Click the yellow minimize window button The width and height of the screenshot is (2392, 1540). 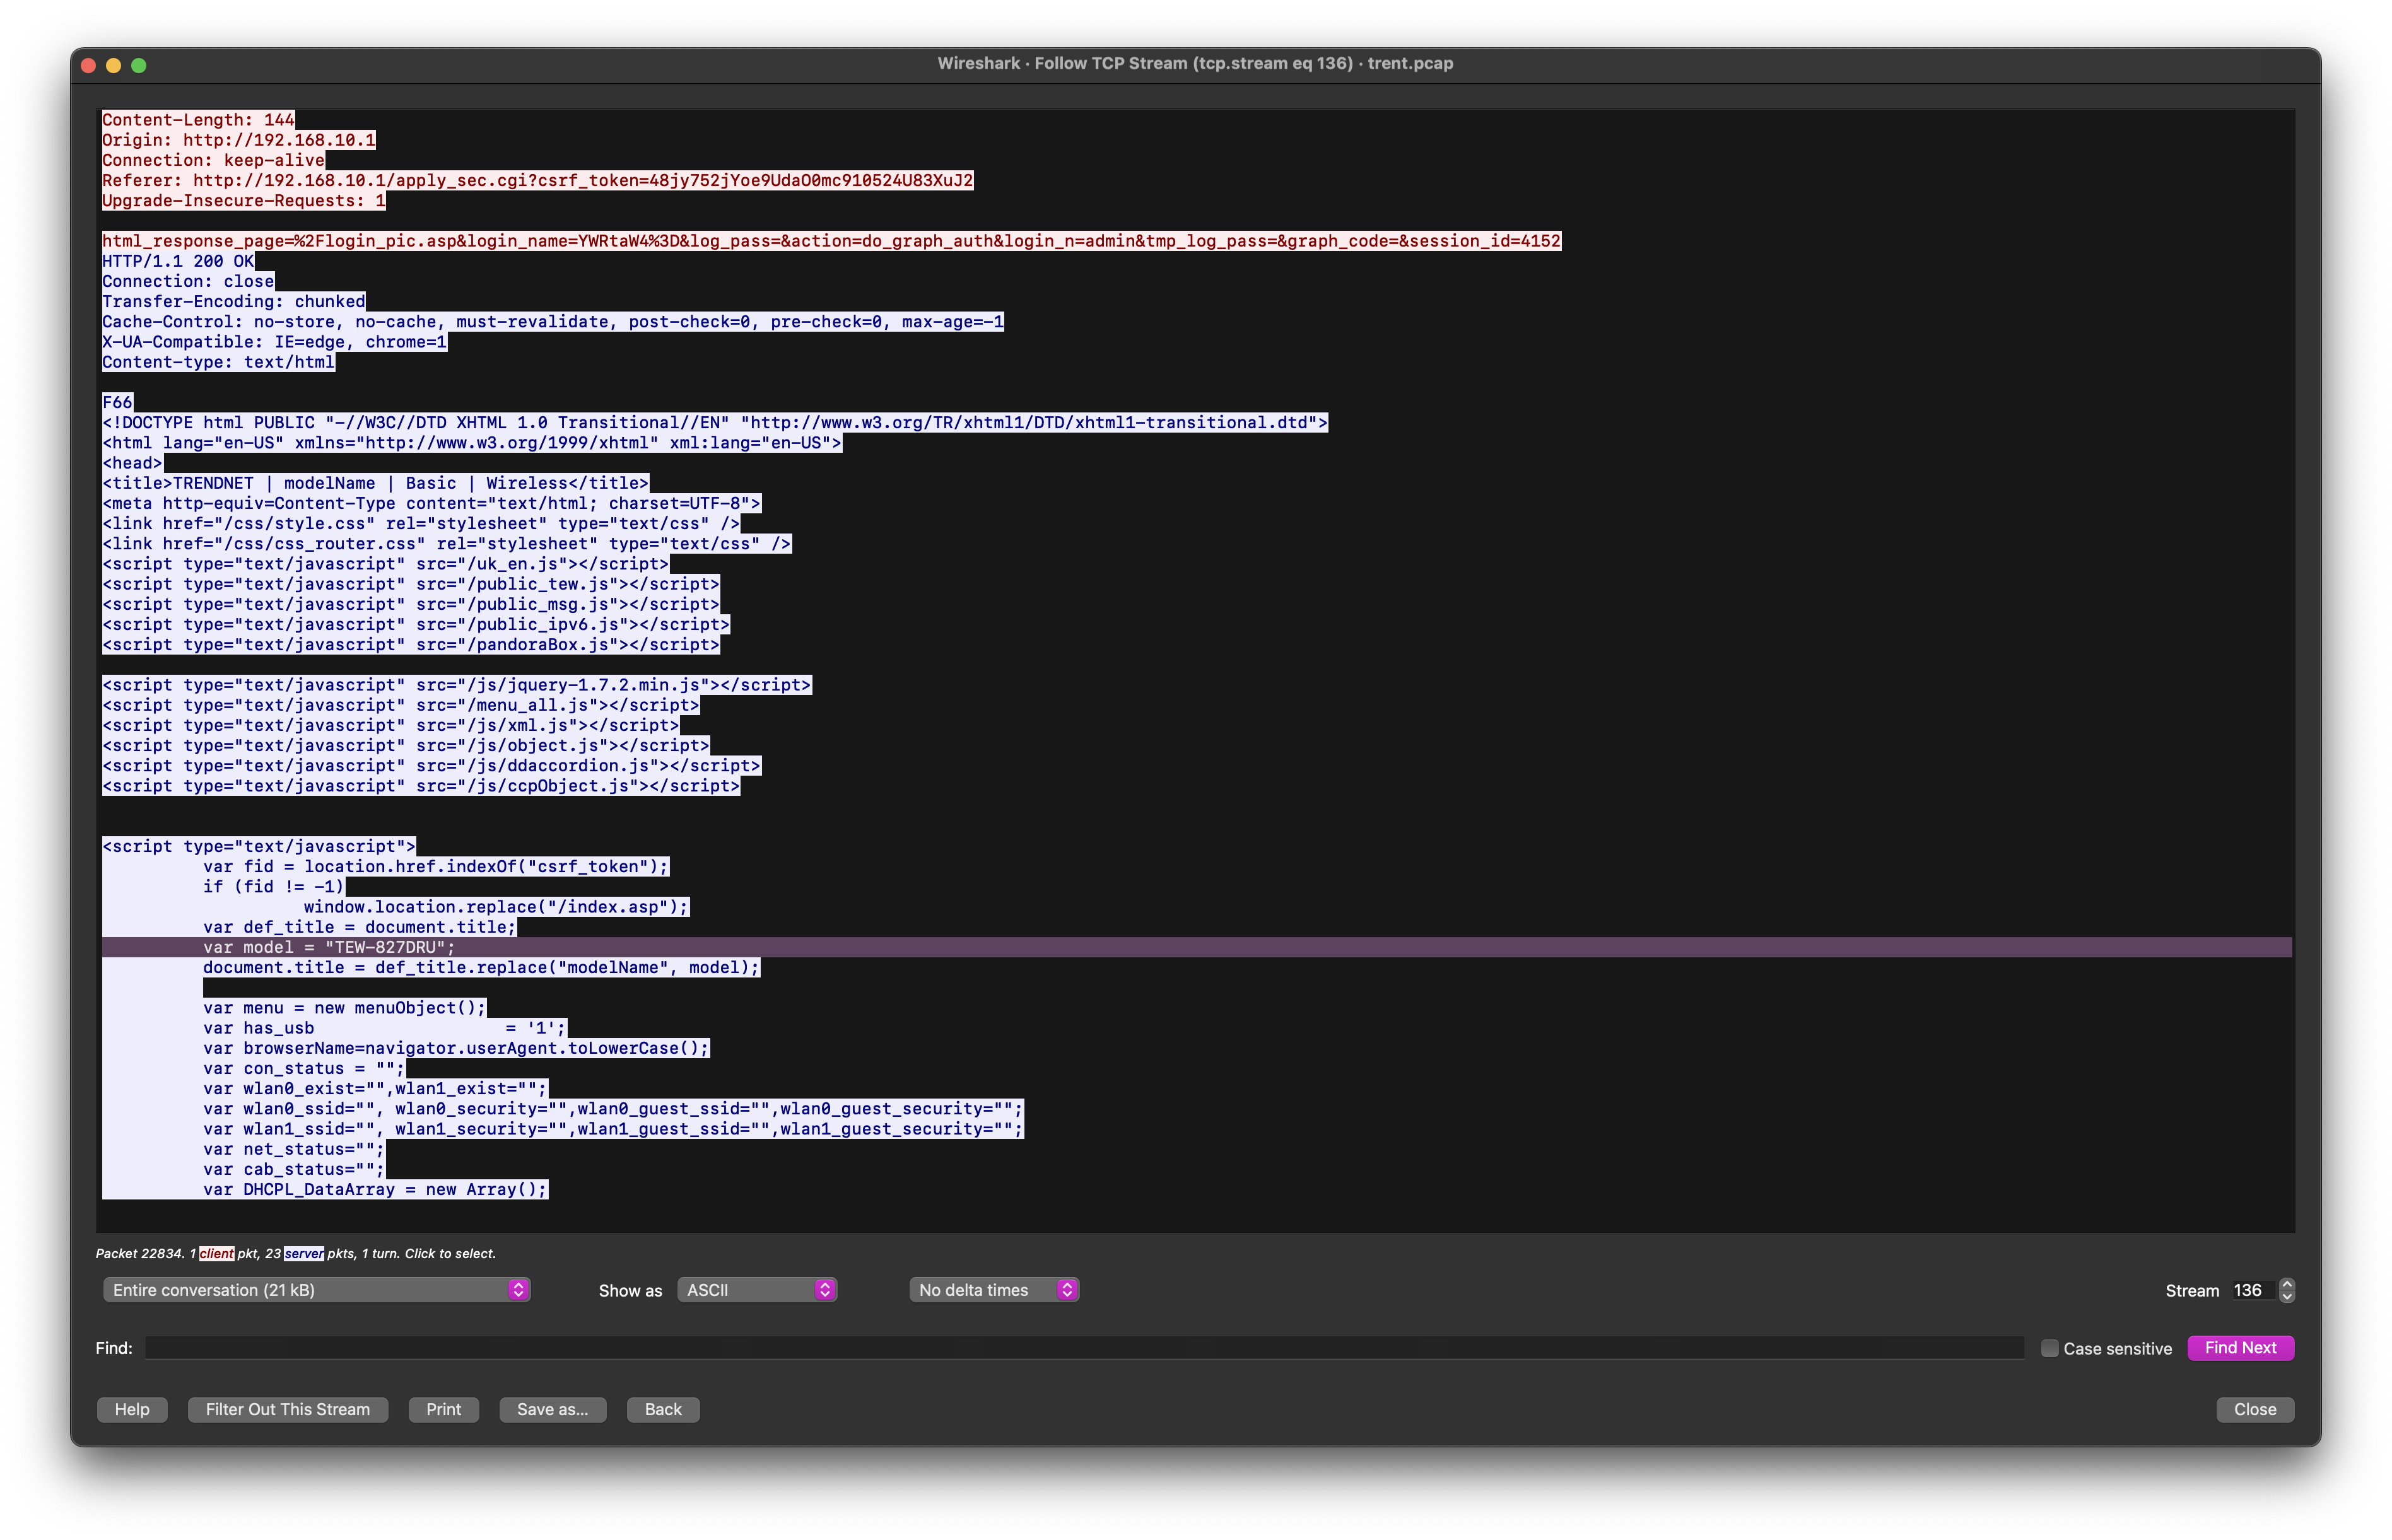click(113, 65)
